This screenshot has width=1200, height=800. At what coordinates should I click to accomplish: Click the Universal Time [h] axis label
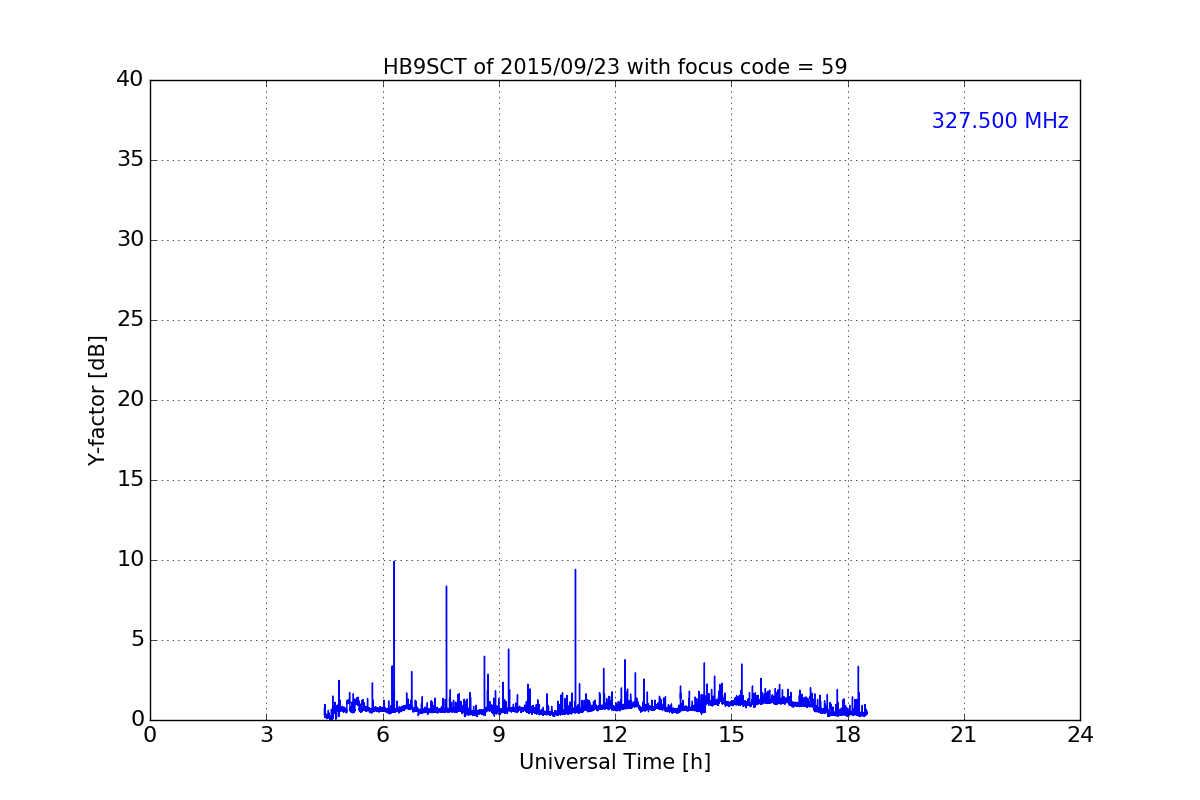(615, 762)
